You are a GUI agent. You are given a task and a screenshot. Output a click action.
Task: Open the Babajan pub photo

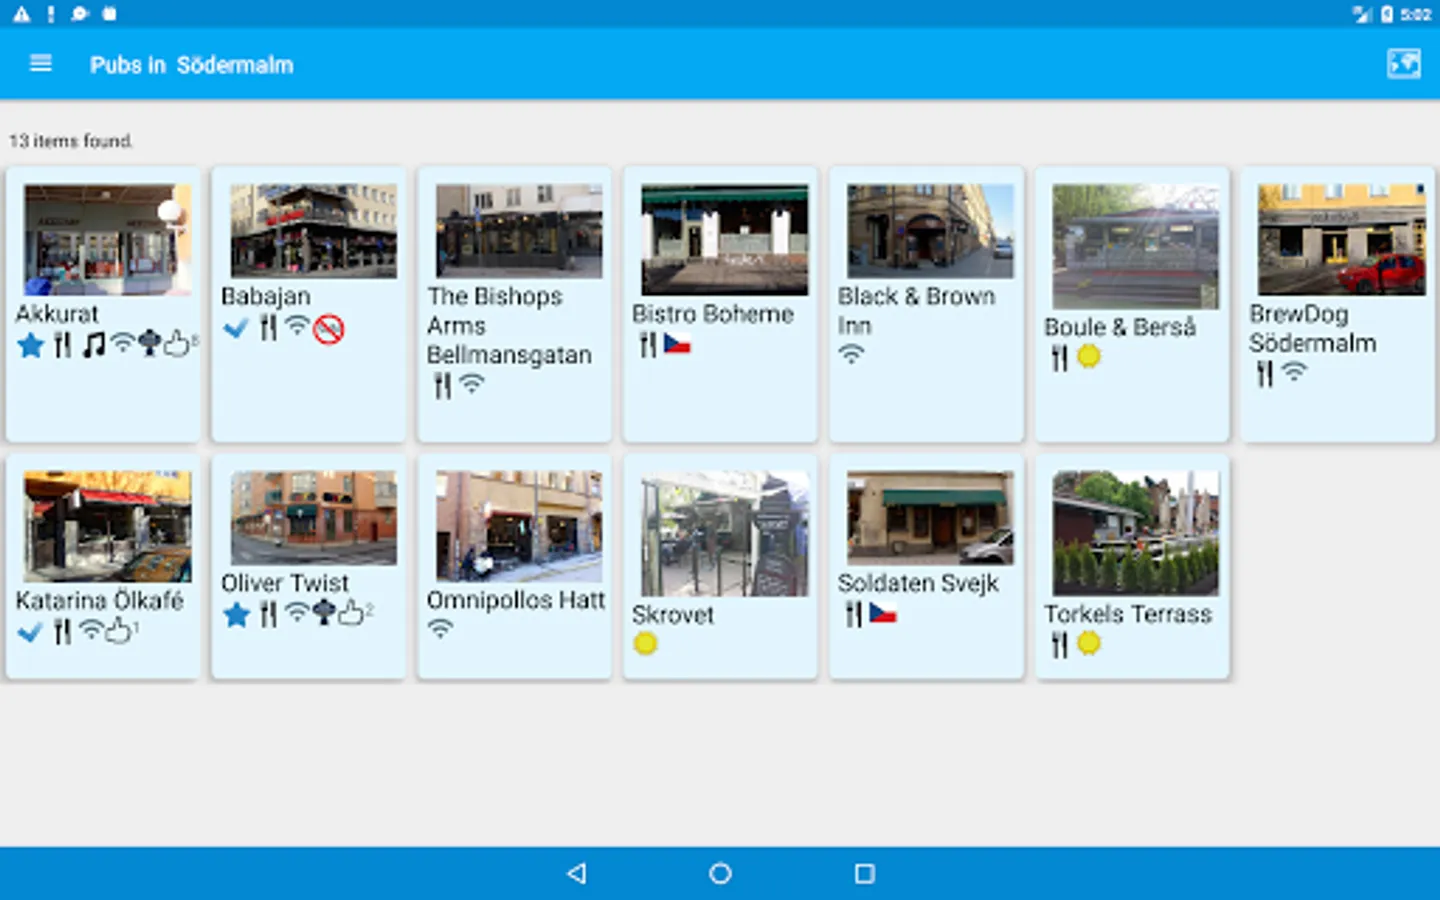click(x=314, y=230)
